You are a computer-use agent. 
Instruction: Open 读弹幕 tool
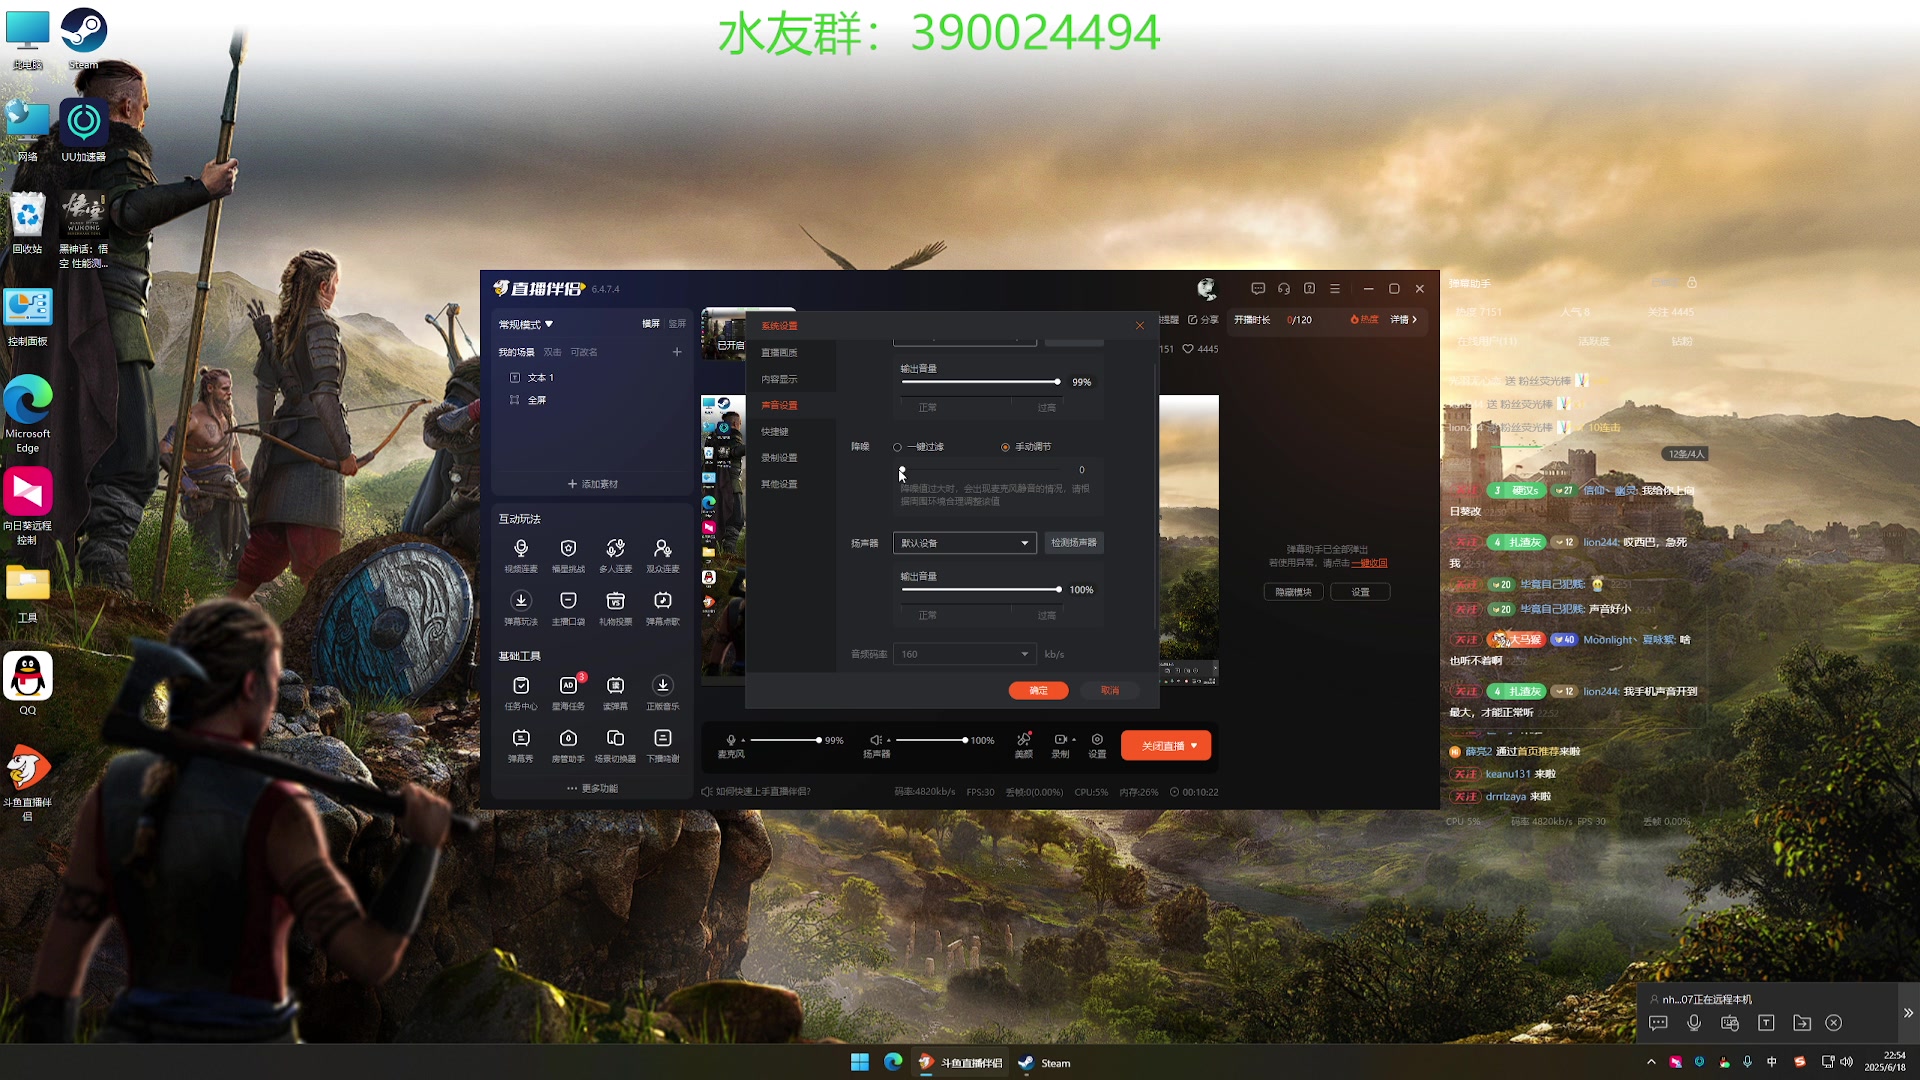(615, 692)
